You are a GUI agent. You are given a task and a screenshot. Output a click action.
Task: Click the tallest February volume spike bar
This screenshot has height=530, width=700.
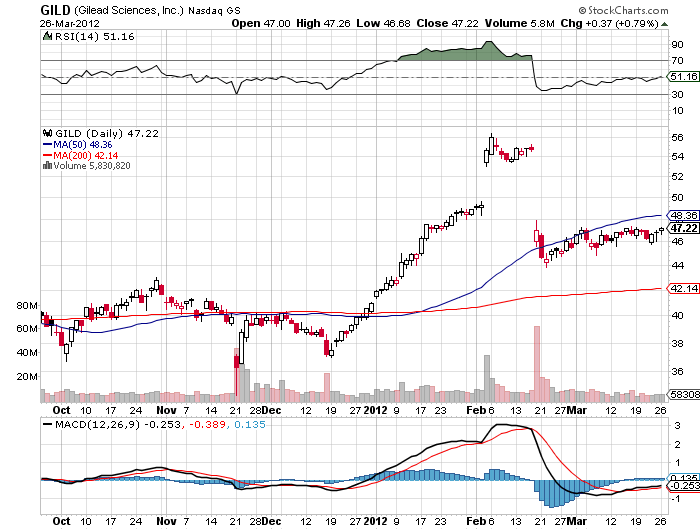(537, 364)
